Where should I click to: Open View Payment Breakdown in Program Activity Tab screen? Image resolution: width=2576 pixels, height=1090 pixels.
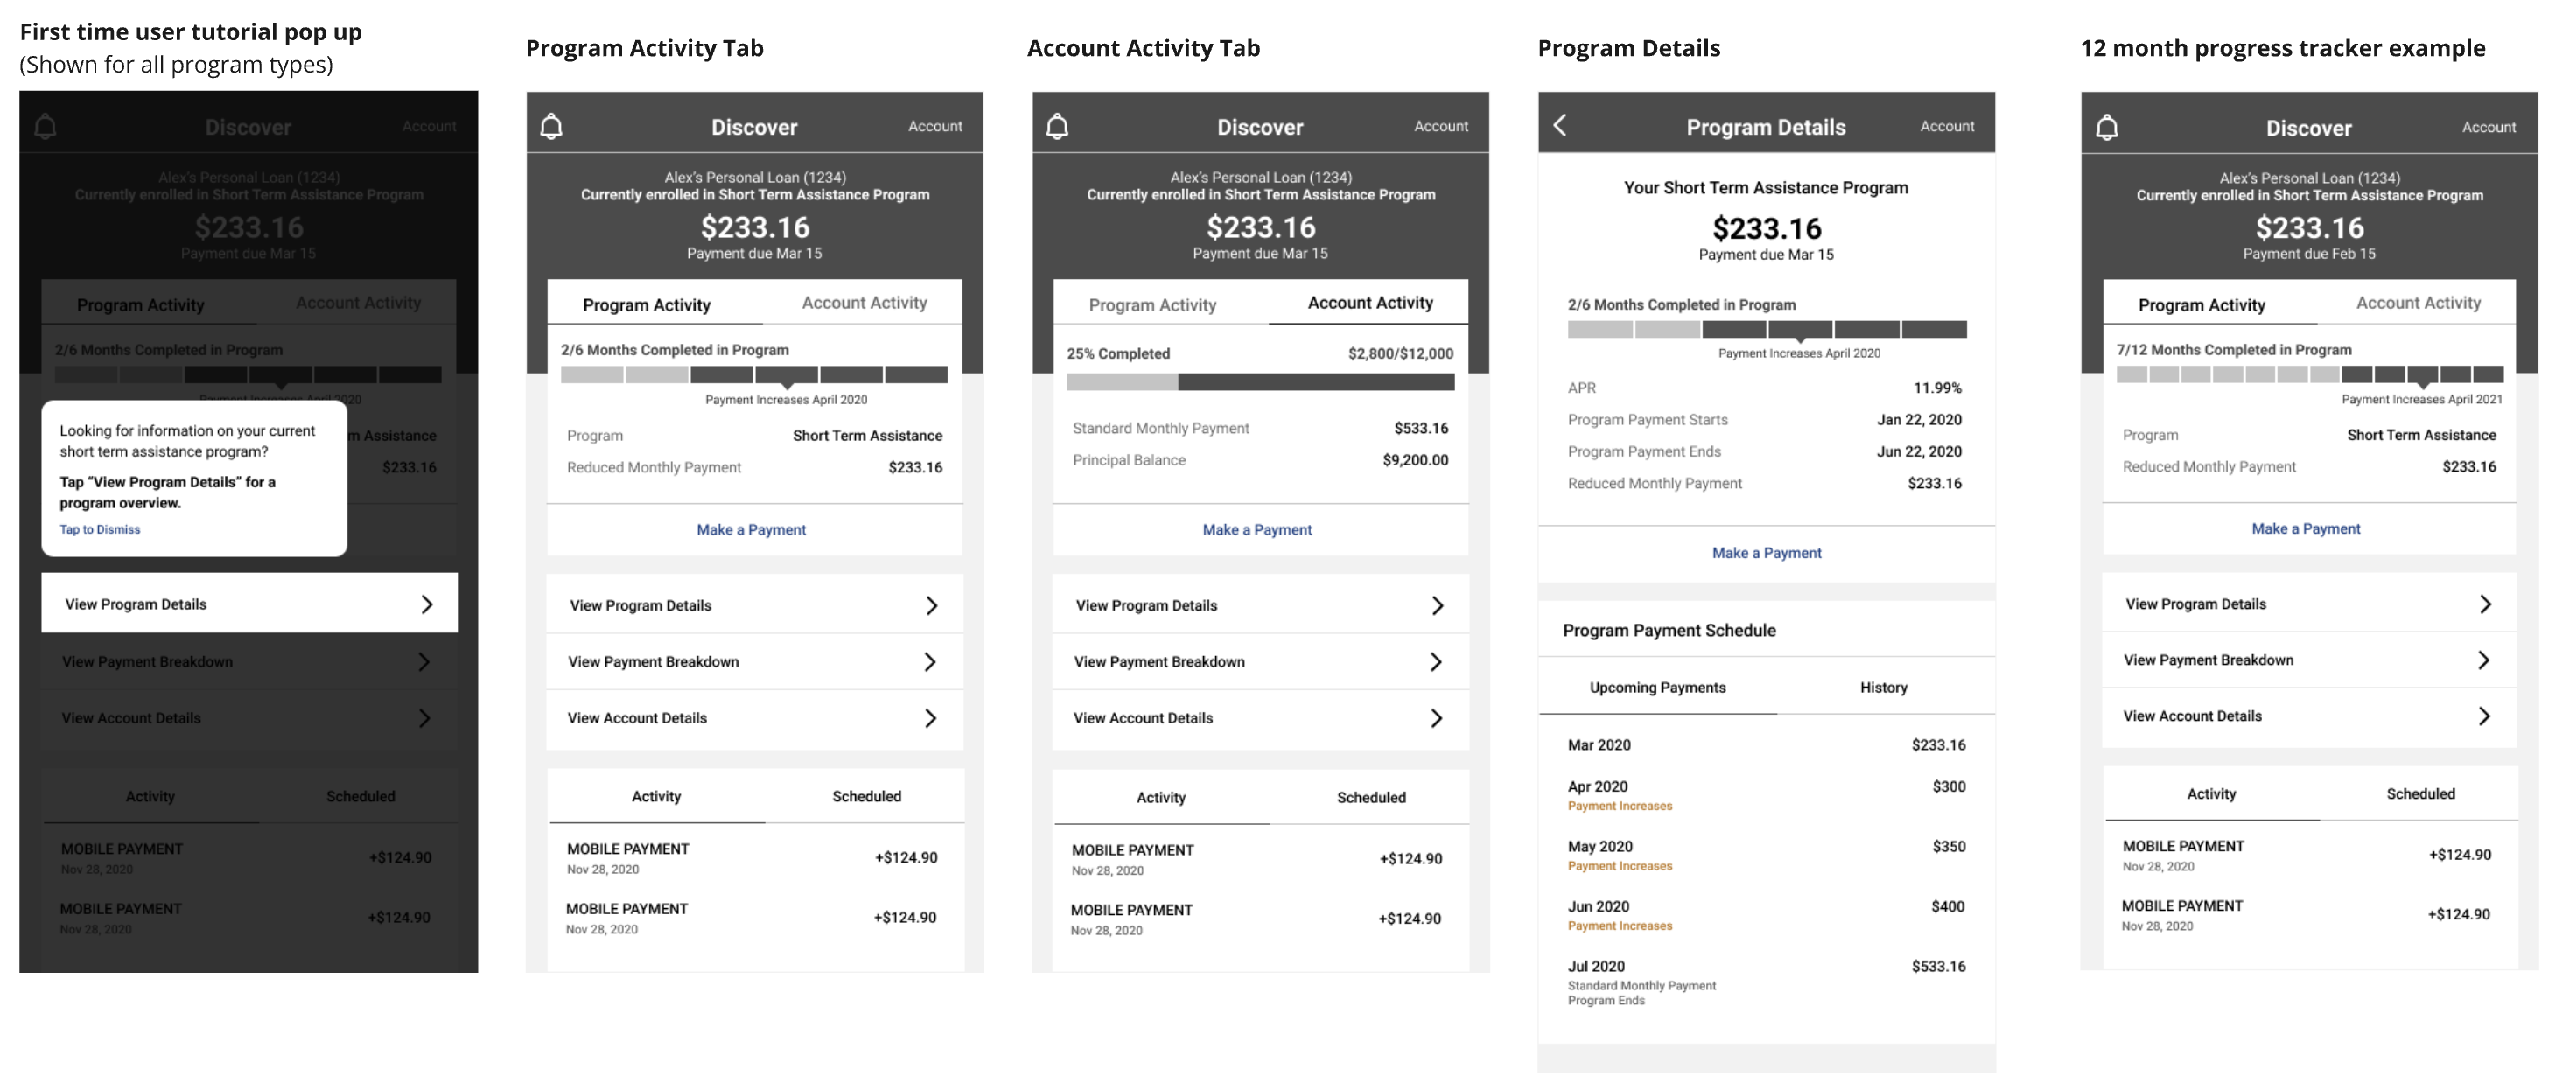755,661
